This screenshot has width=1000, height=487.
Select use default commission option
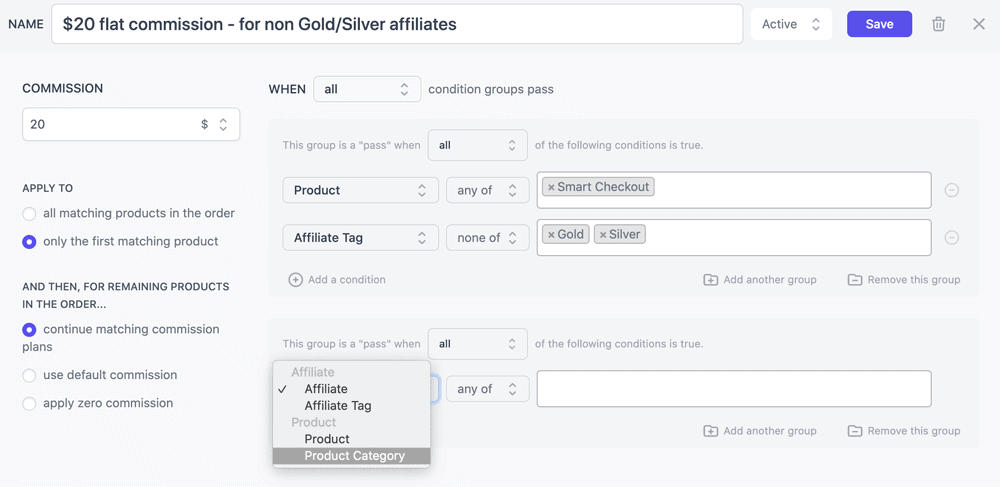[x=30, y=376]
